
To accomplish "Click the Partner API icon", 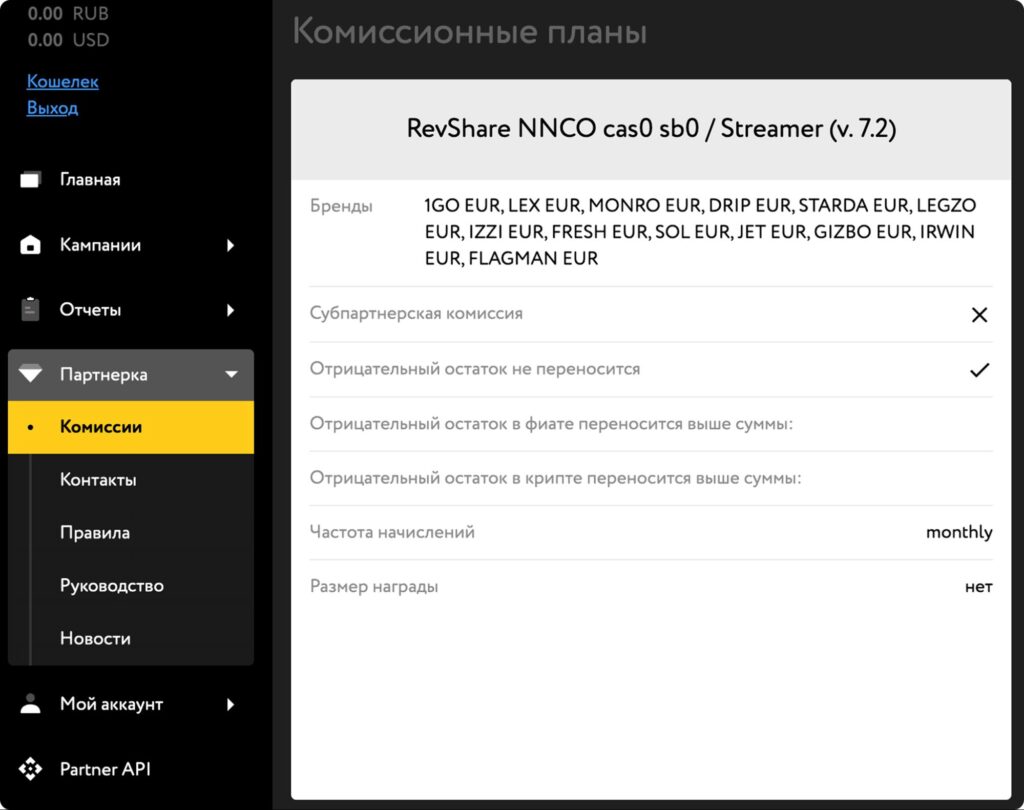I will [30, 769].
